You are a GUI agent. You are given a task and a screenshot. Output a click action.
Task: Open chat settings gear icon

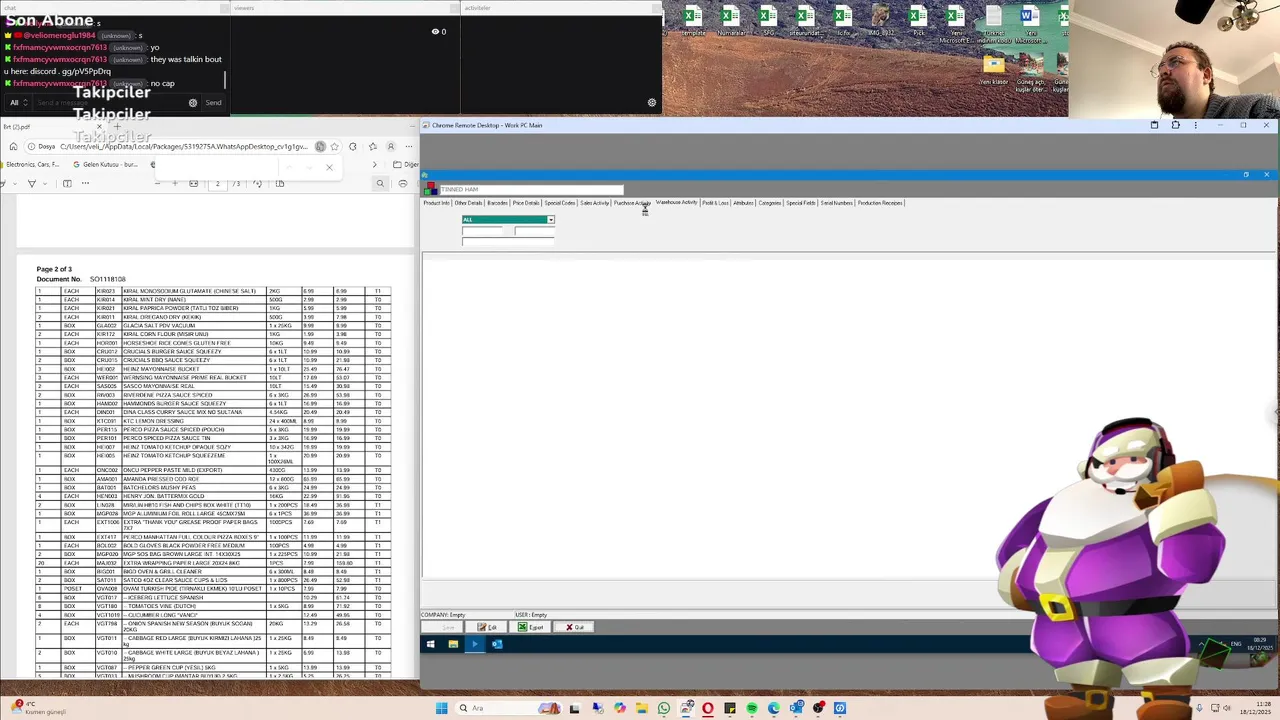click(193, 102)
